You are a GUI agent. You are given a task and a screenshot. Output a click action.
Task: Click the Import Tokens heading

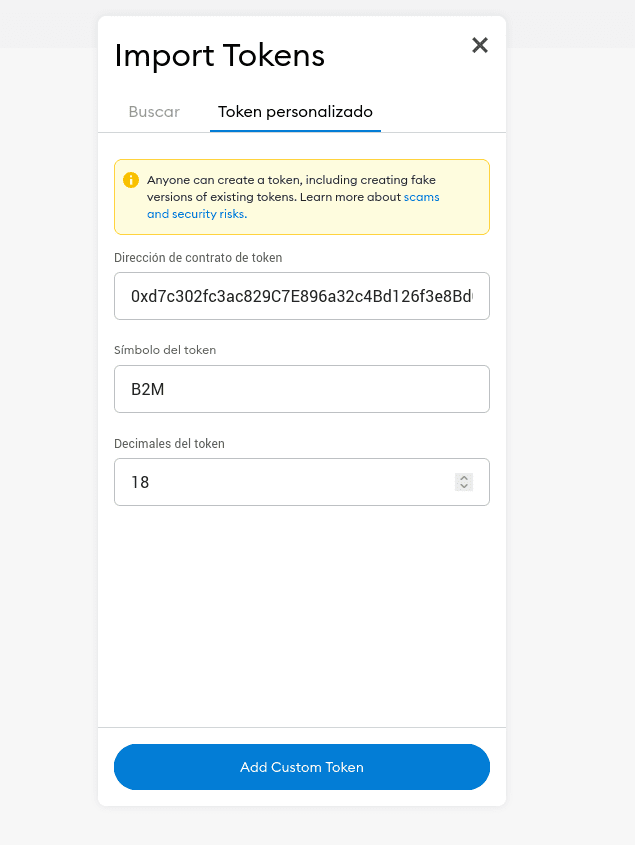220,56
